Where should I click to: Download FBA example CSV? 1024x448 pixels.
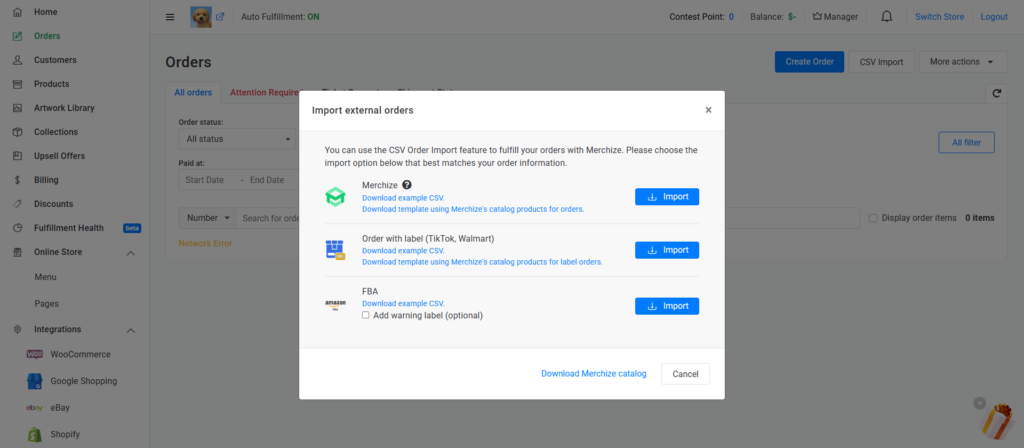[404, 304]
